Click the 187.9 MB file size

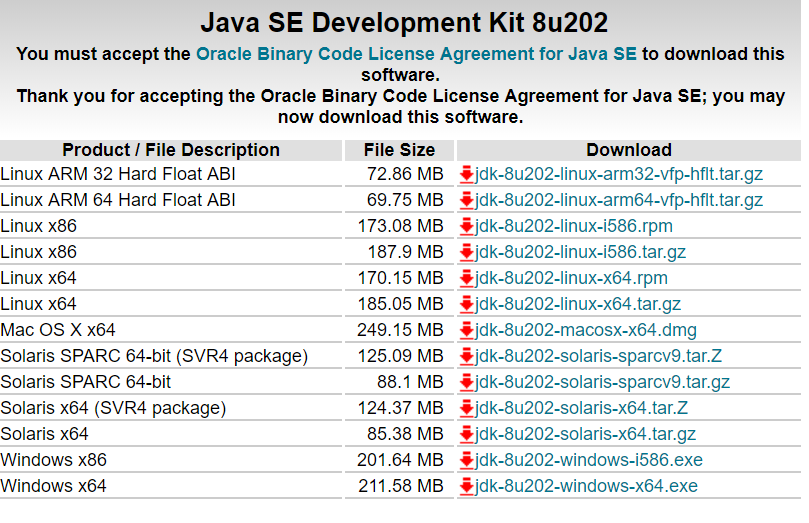406,252
